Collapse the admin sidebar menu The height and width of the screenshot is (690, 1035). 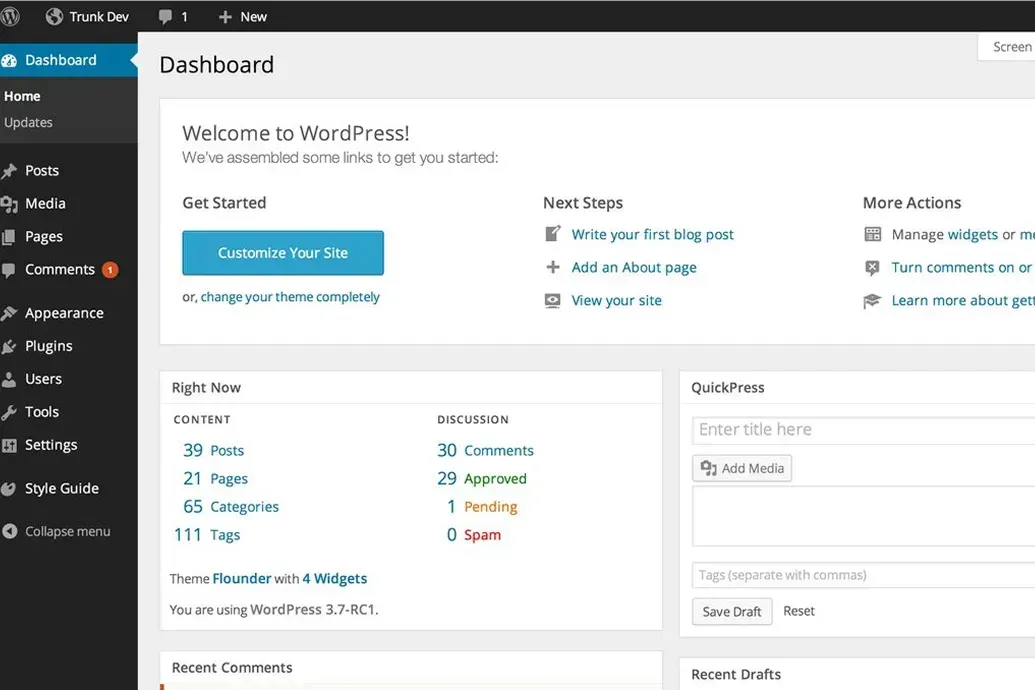pos(57,532)
